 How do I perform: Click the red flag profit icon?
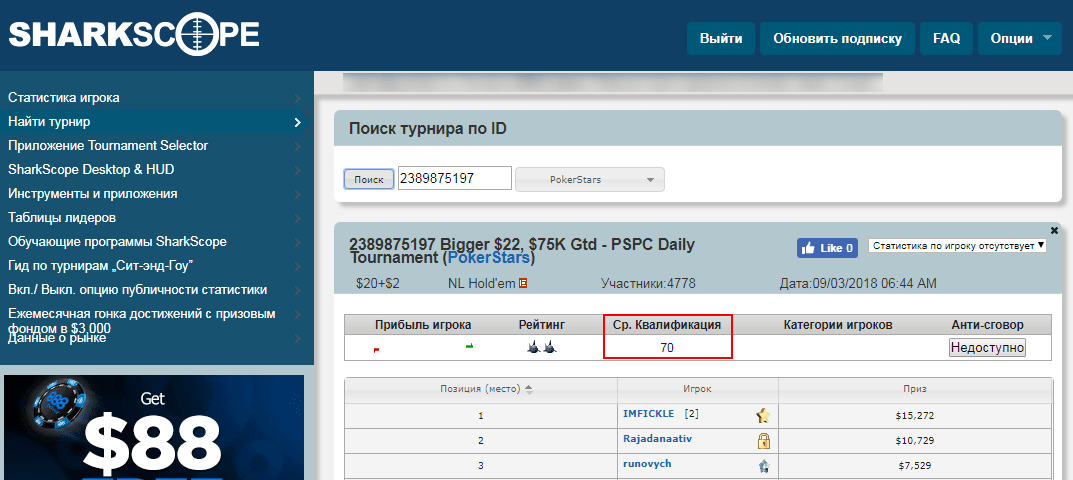tap(376, 349)
